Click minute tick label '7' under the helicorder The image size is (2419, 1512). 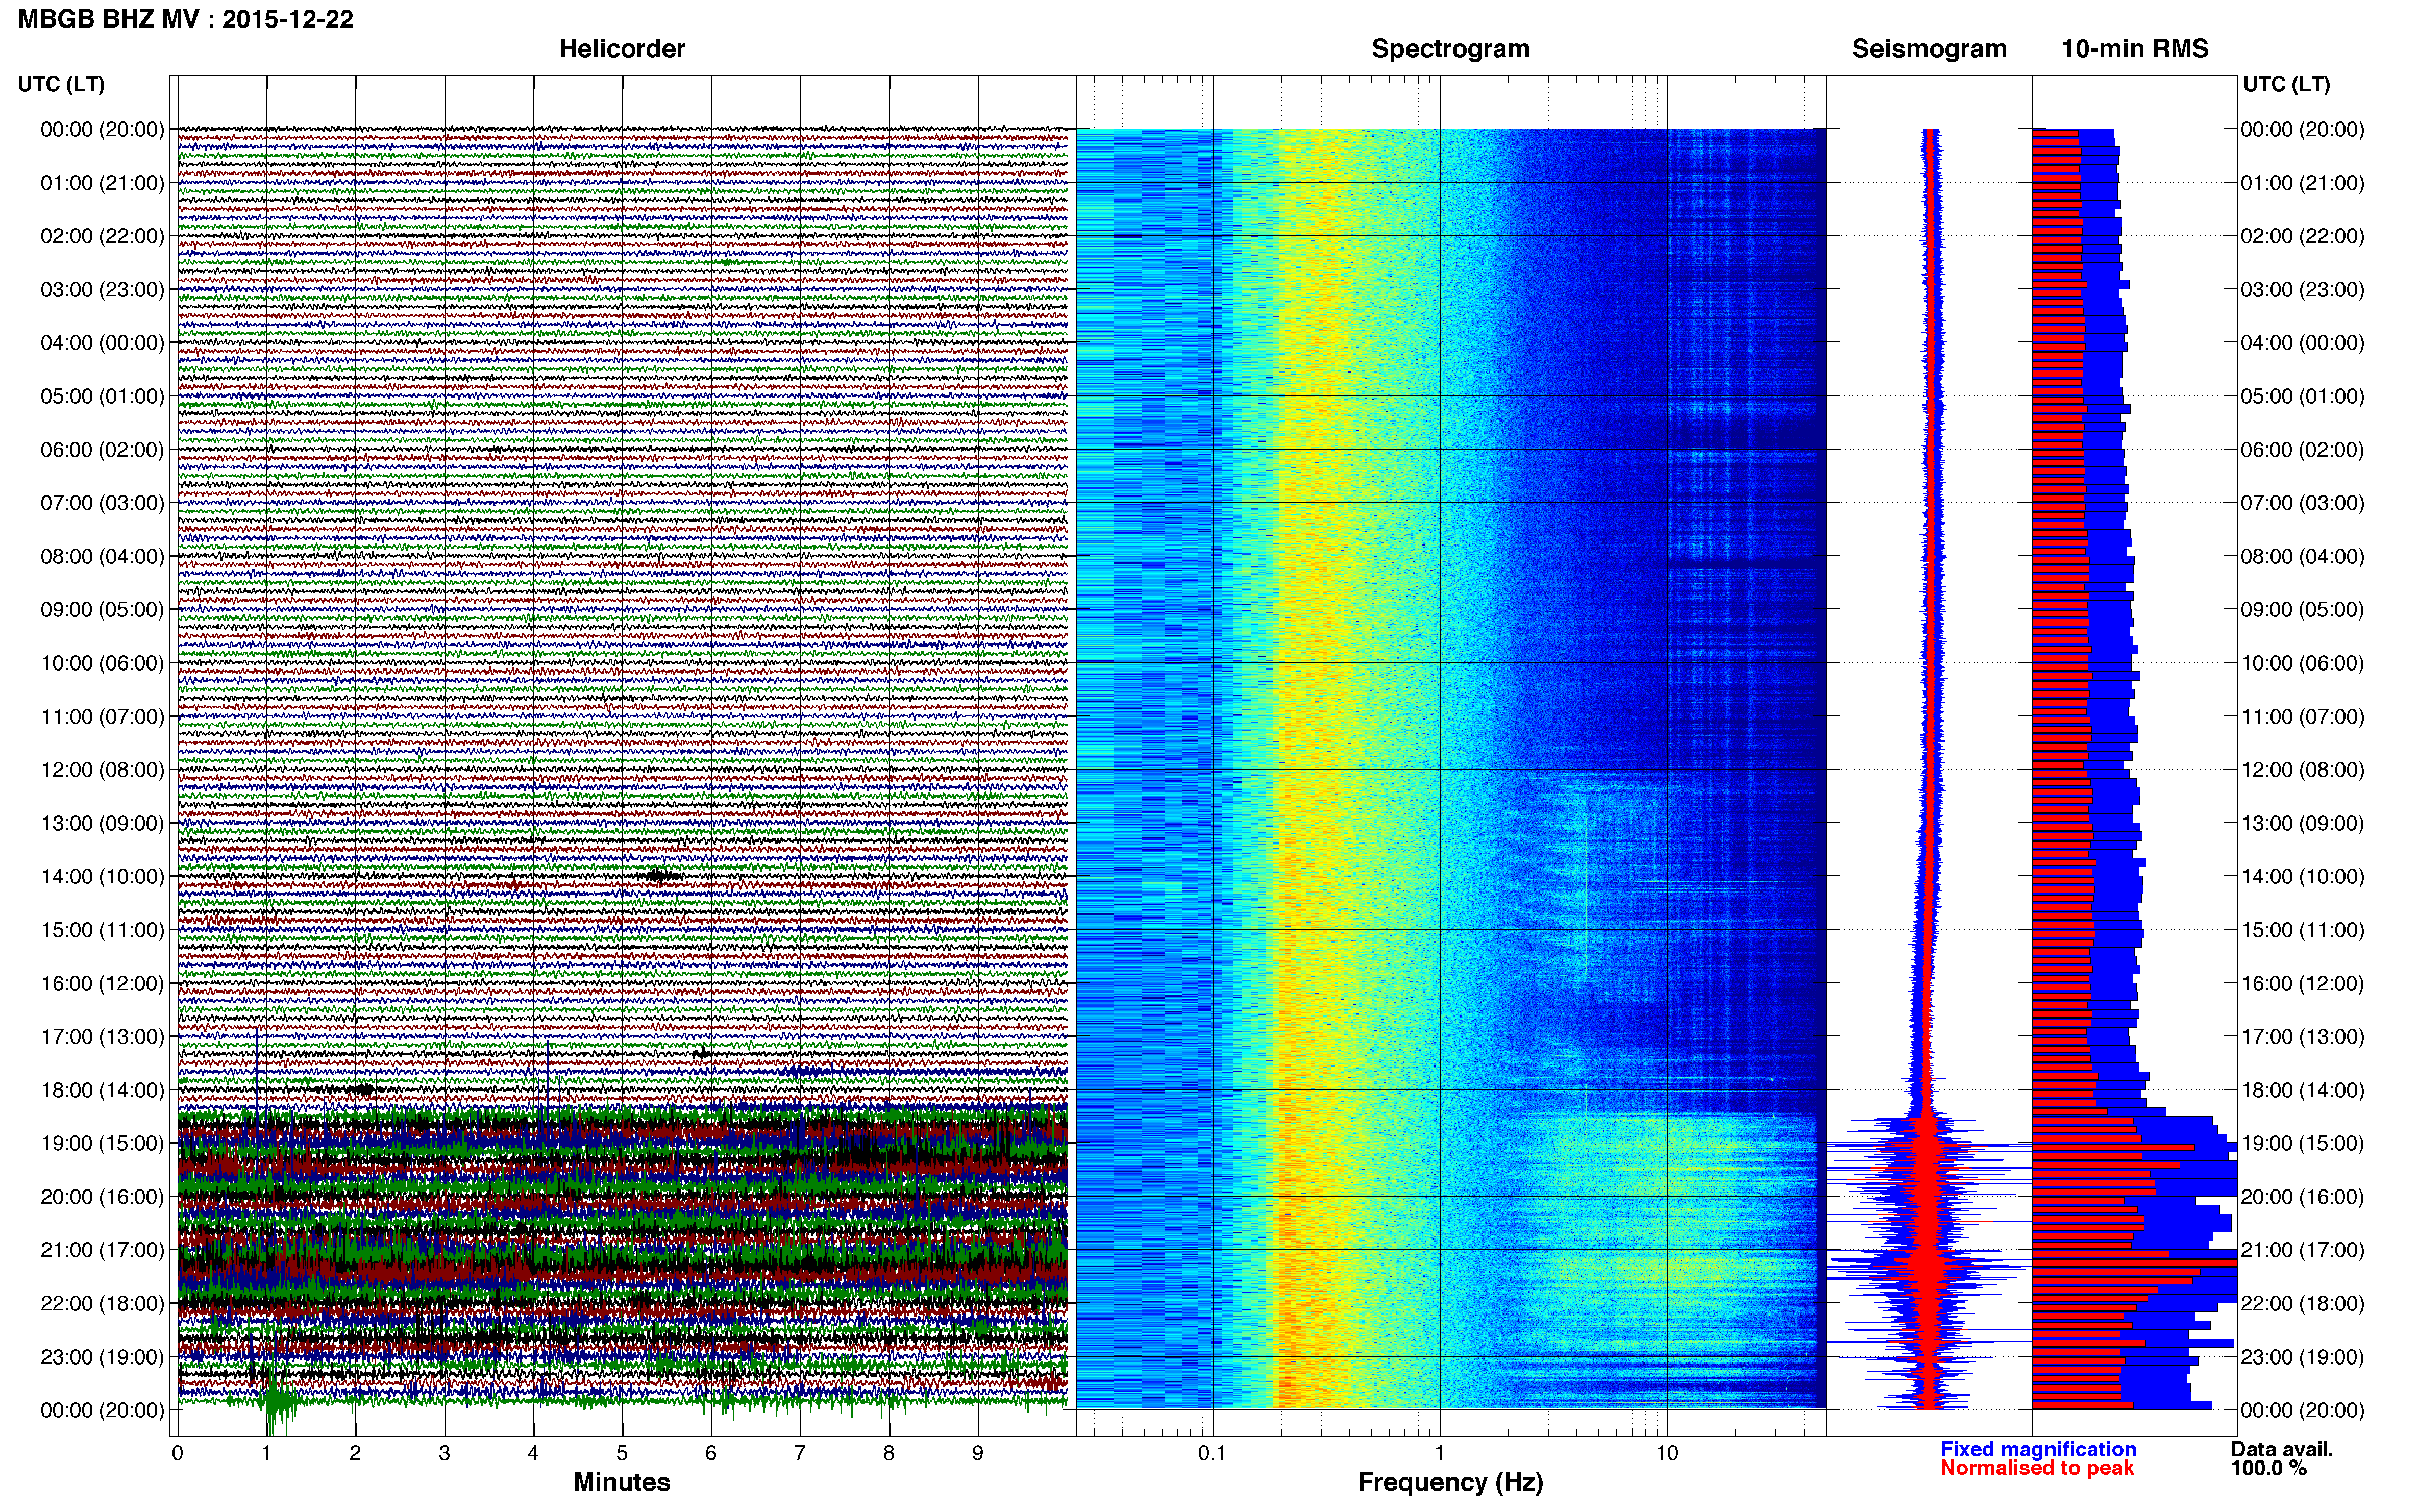[x=800, y=1453]
